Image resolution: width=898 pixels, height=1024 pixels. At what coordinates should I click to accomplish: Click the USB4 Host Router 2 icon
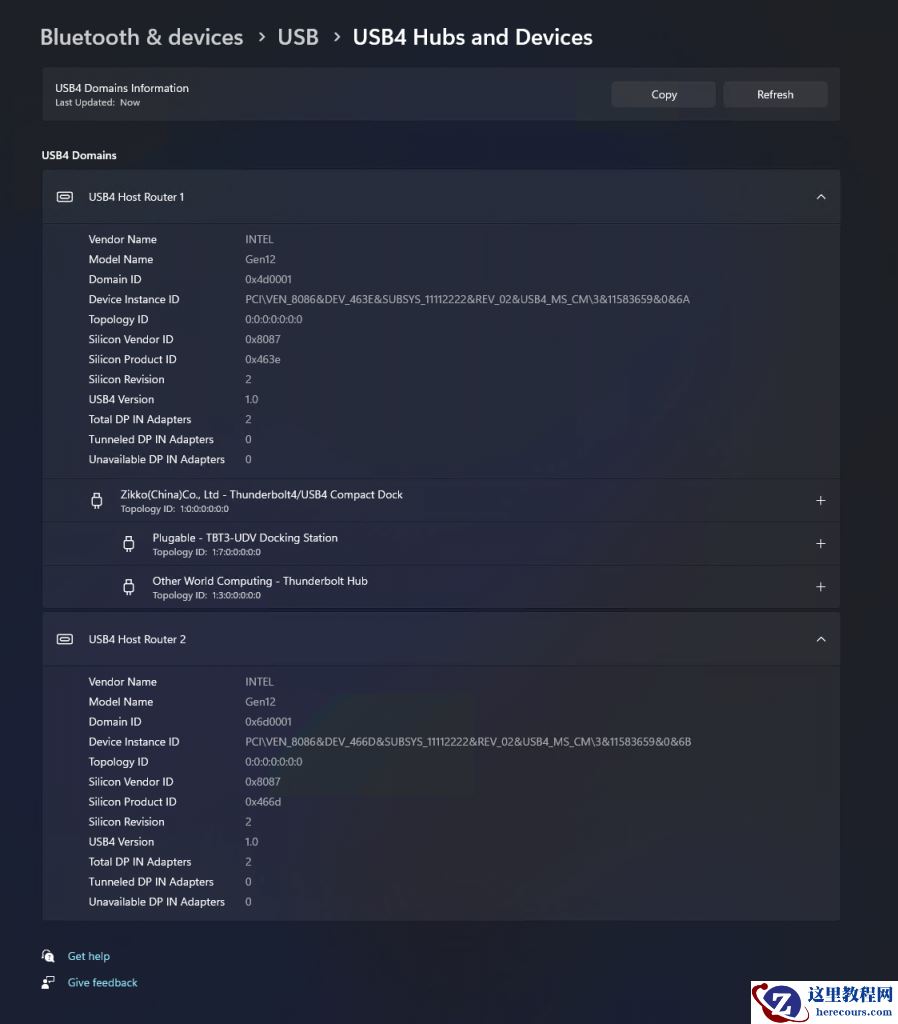pos(65,639)
